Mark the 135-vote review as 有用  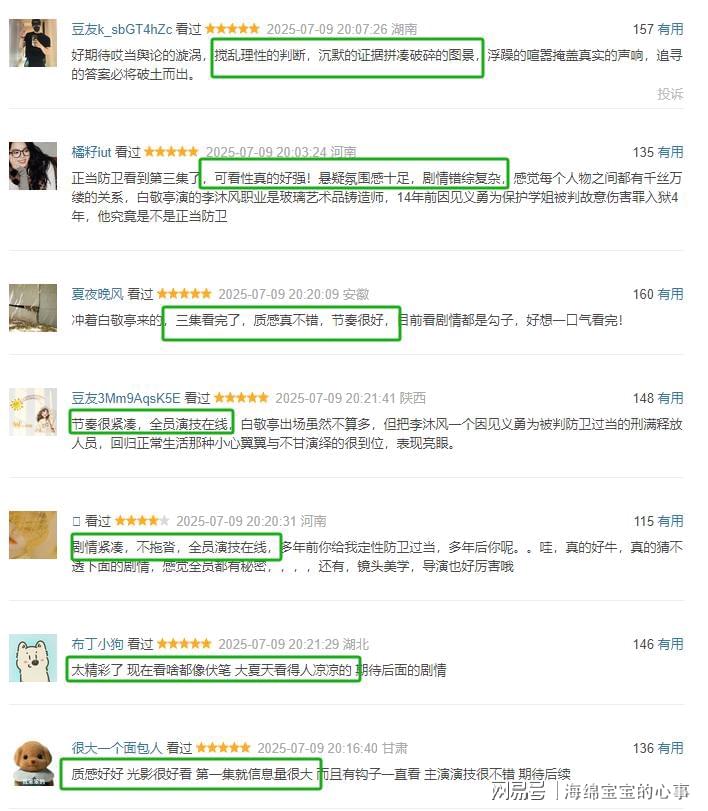[671, 152]
